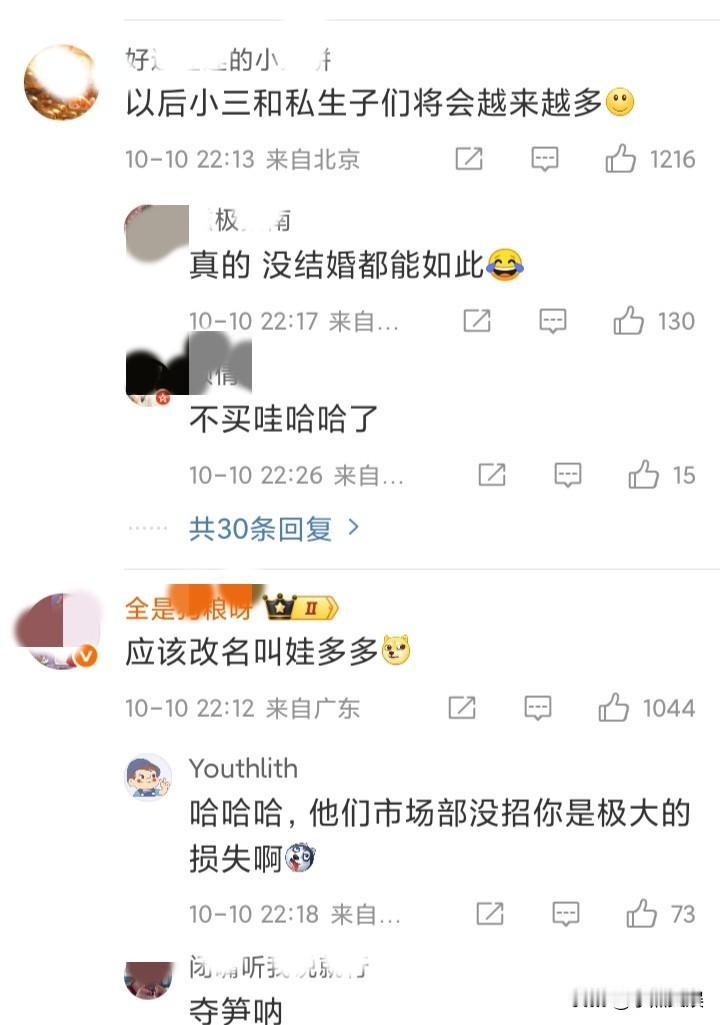720x1025 pixels.
Task: Expand all 30 replies
Action: pyautogui.click(x=275, y=528)
